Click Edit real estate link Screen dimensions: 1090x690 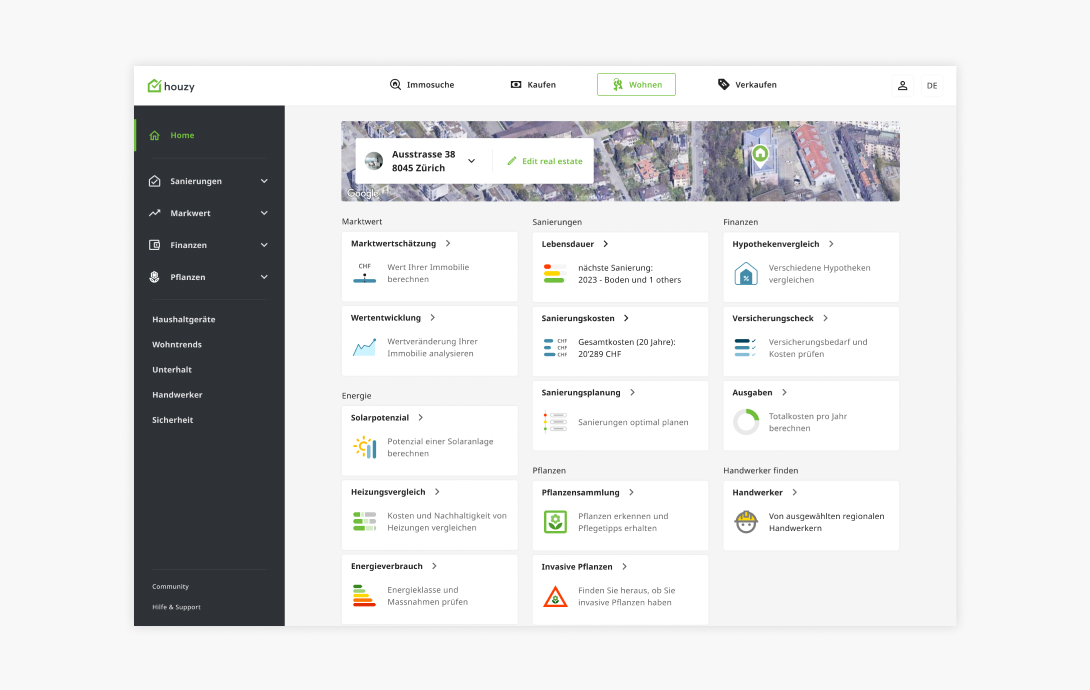545,161
